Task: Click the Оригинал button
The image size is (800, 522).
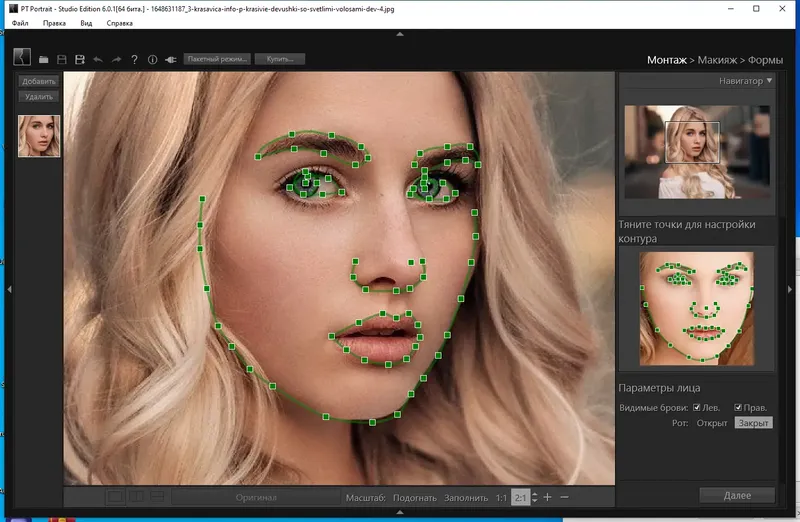Action: coord(256,497)
